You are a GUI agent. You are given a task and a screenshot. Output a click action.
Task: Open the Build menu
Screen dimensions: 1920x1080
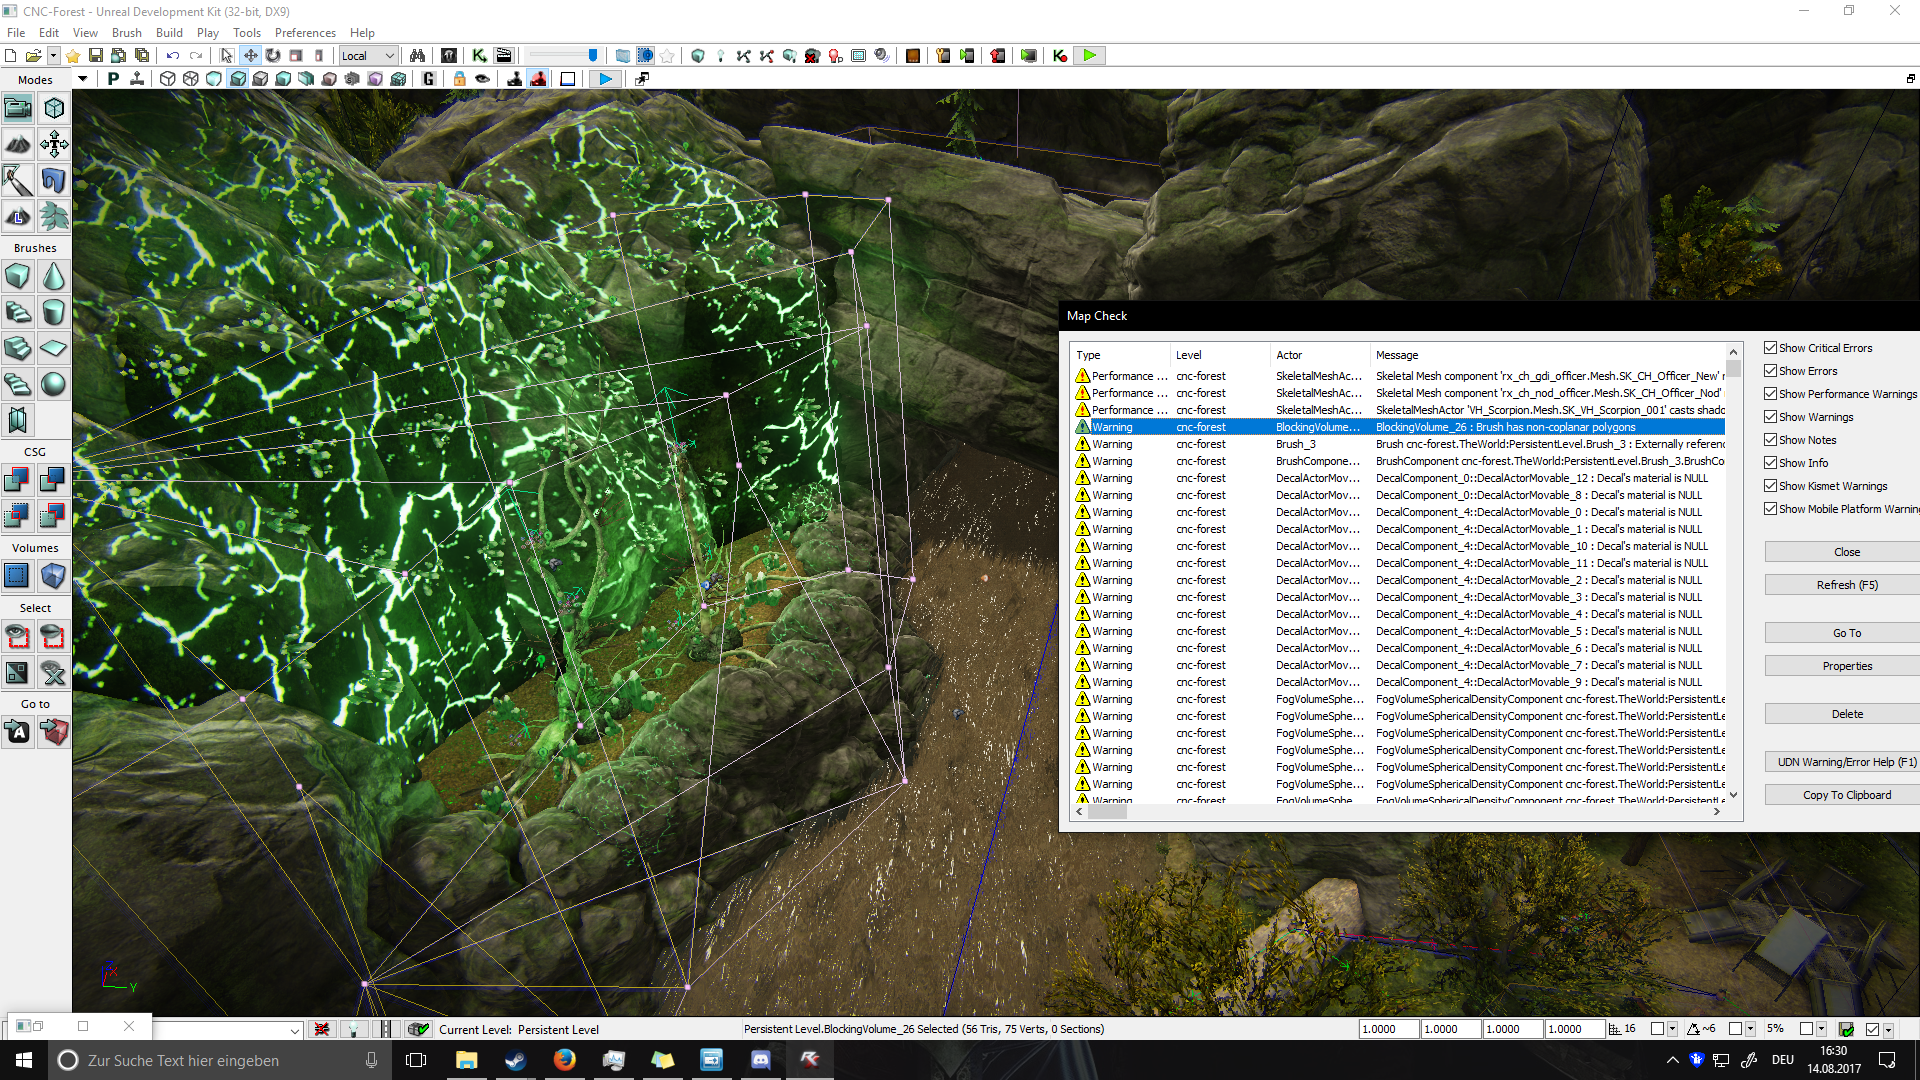[x=170, y=33]
